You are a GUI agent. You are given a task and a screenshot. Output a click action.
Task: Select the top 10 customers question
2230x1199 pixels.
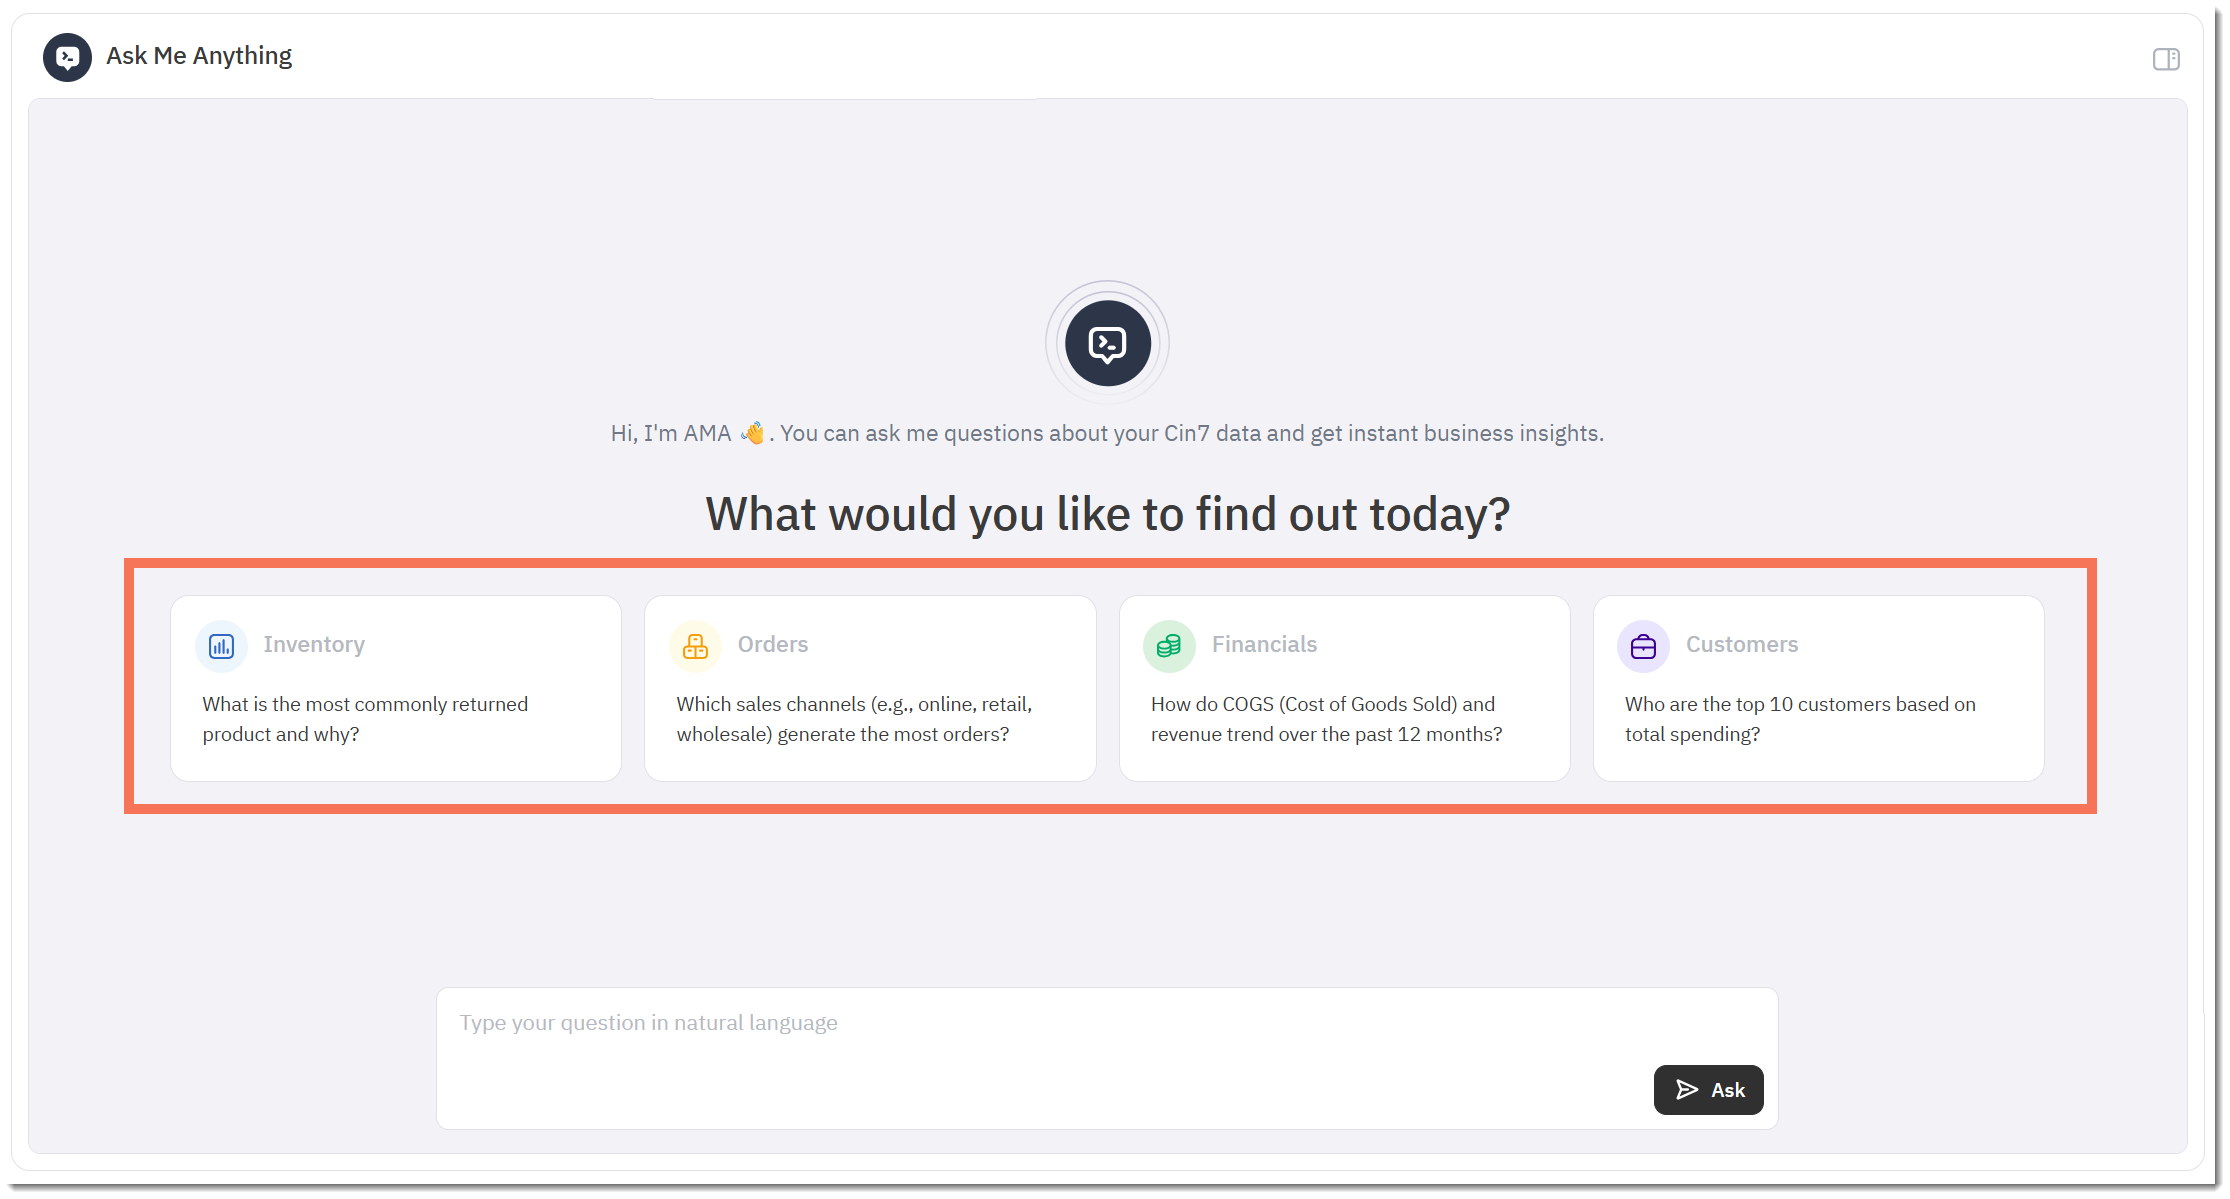click(1800, 719)
